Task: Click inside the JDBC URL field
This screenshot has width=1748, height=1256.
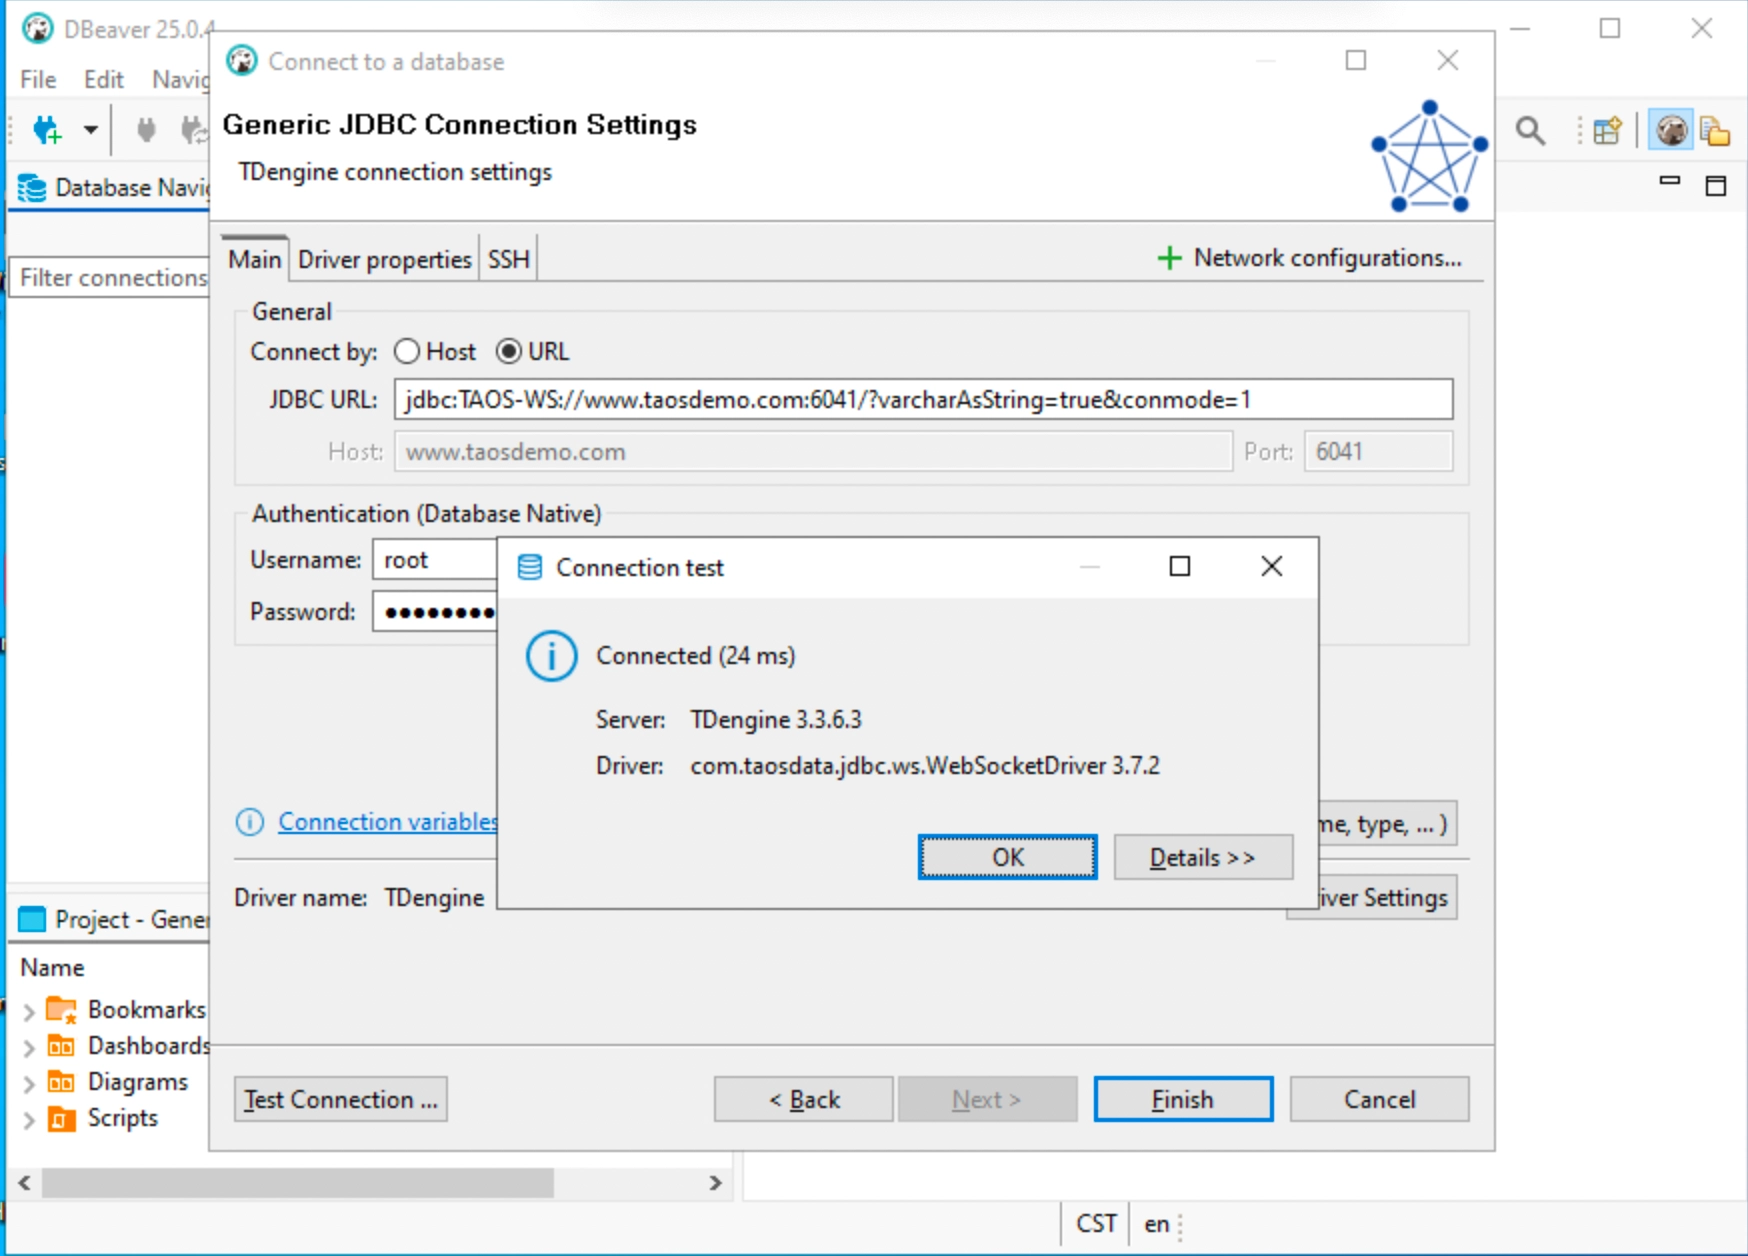Action: (922, 400)
